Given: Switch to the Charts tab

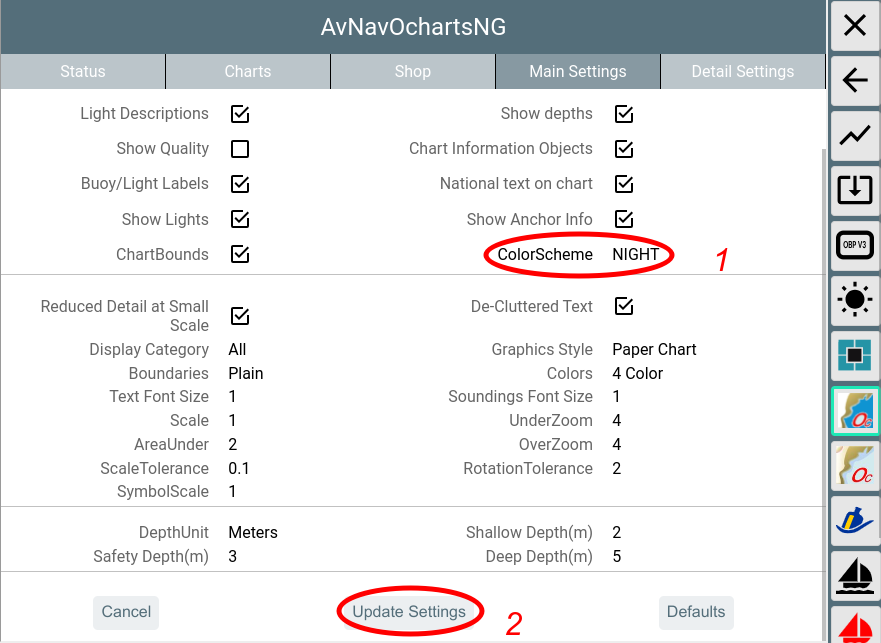Looking at the screenshot, I should pyautogui.click(x=248, y=71).
